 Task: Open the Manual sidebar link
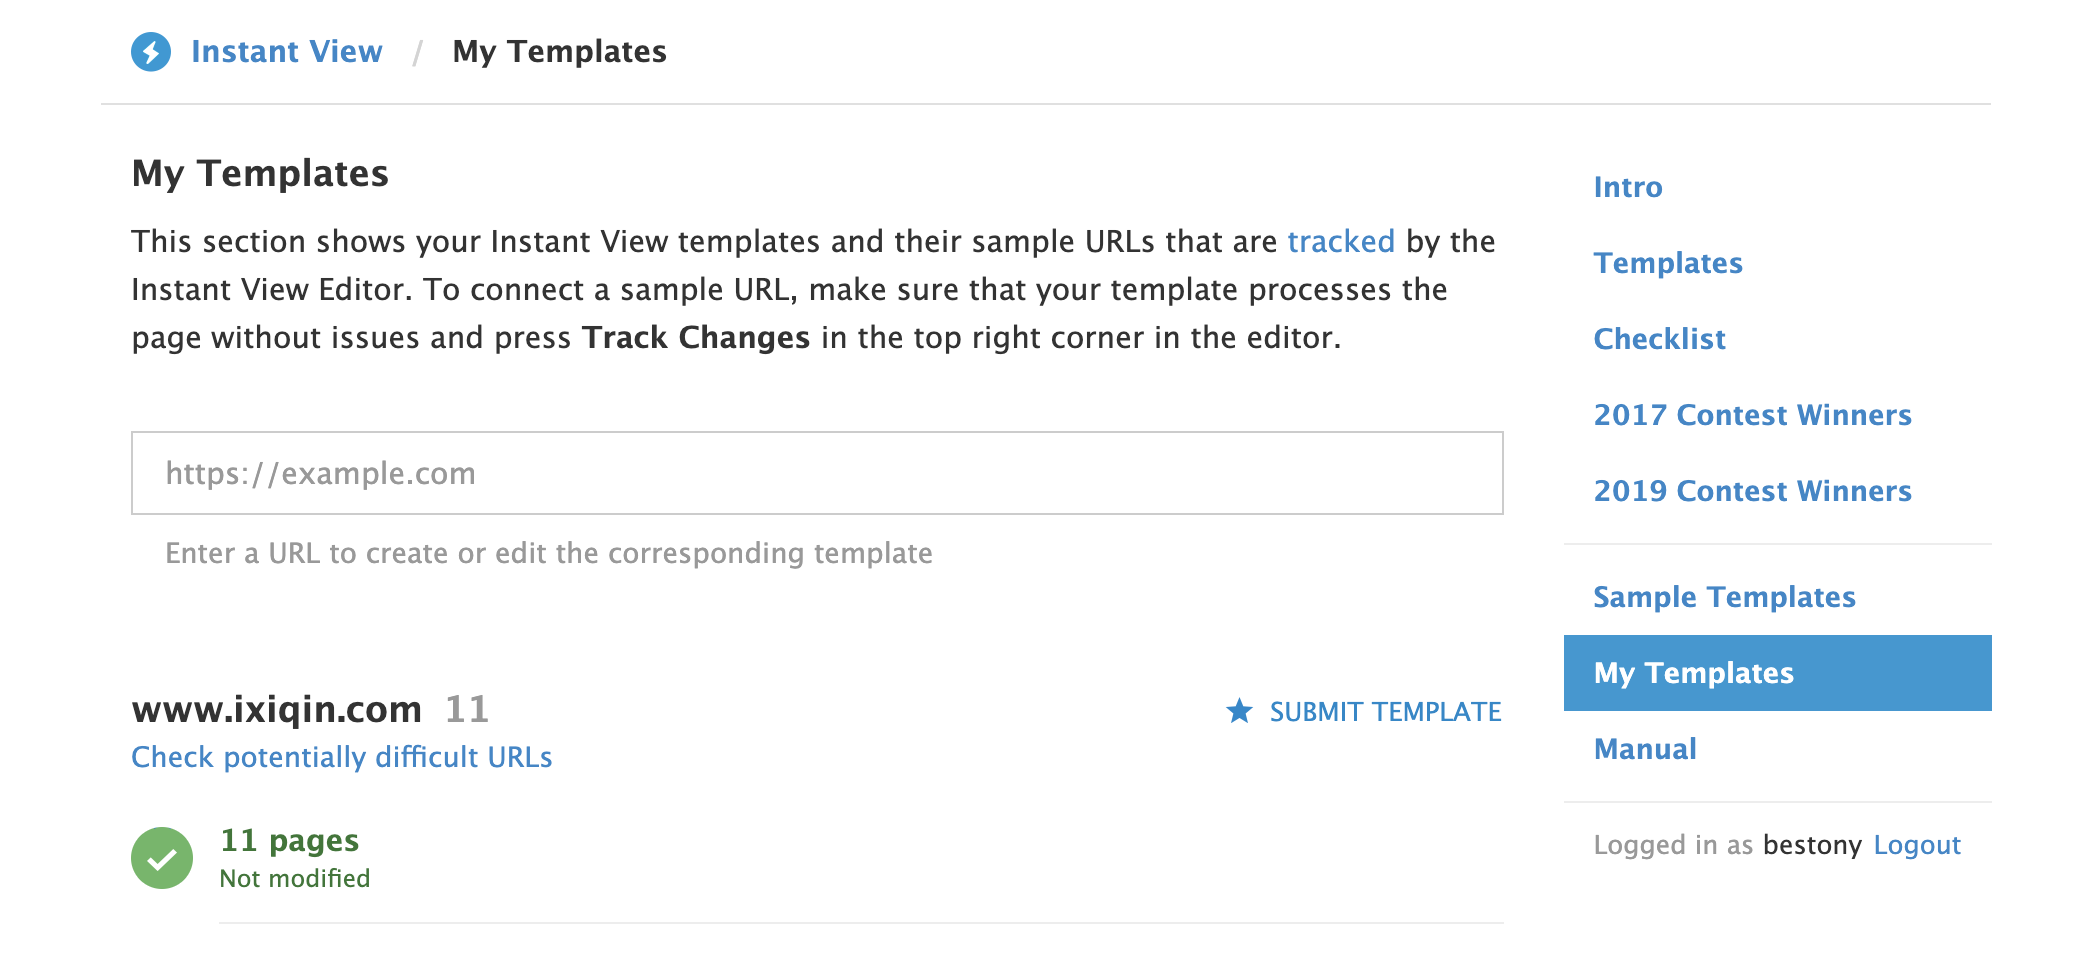coord(1644,749)
